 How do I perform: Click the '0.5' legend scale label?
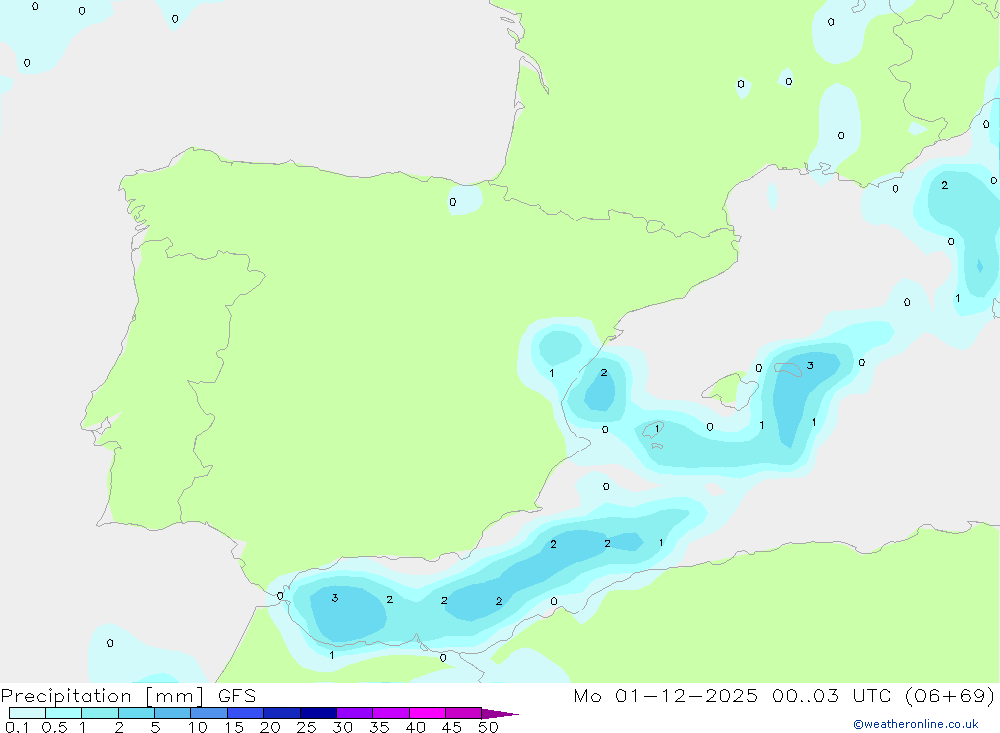coord(54,727)
